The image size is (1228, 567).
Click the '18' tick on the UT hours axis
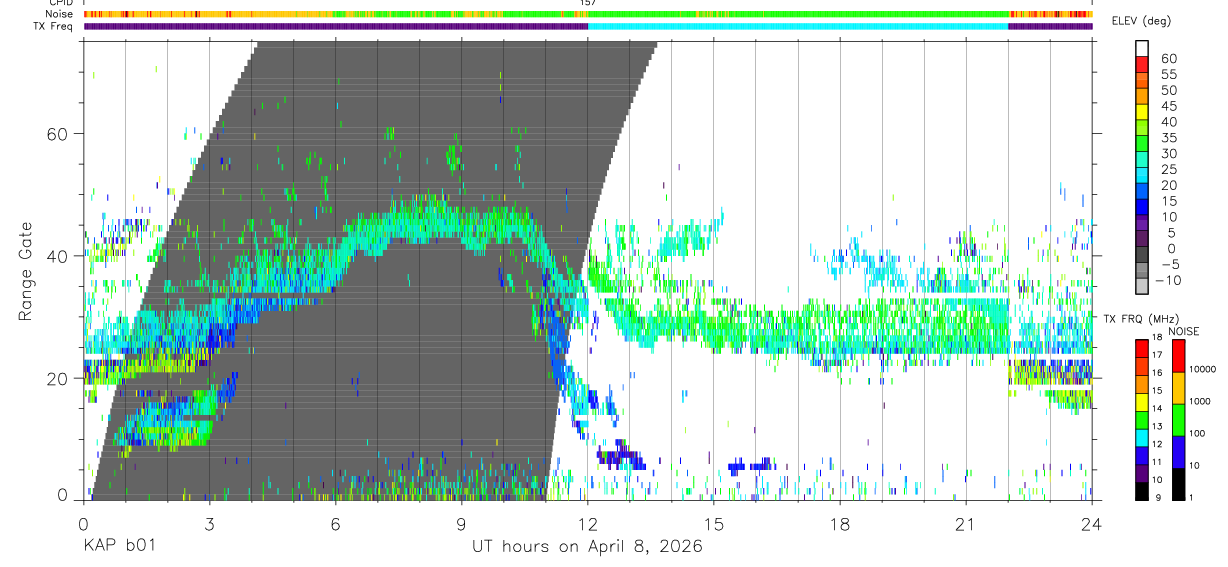point(840,523)
